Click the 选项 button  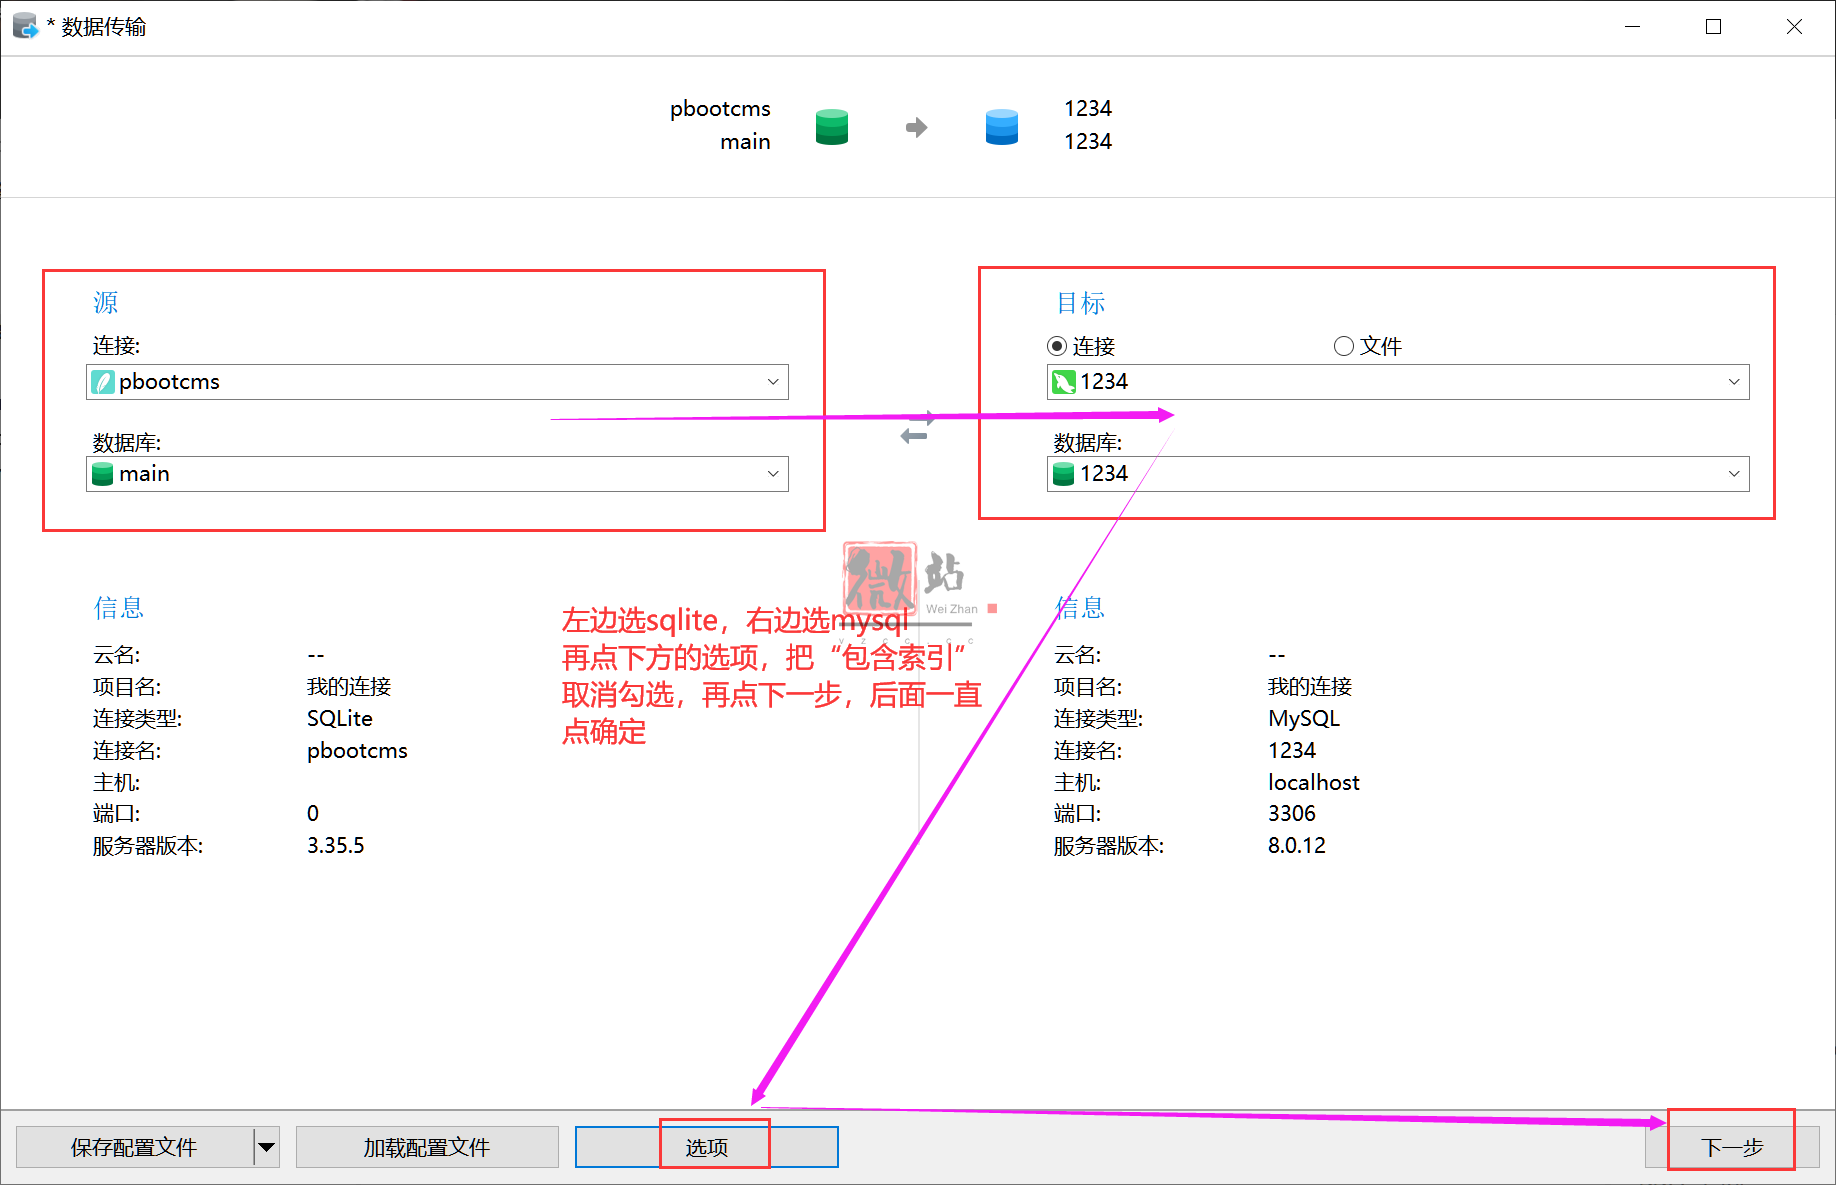pos(709,1147)
